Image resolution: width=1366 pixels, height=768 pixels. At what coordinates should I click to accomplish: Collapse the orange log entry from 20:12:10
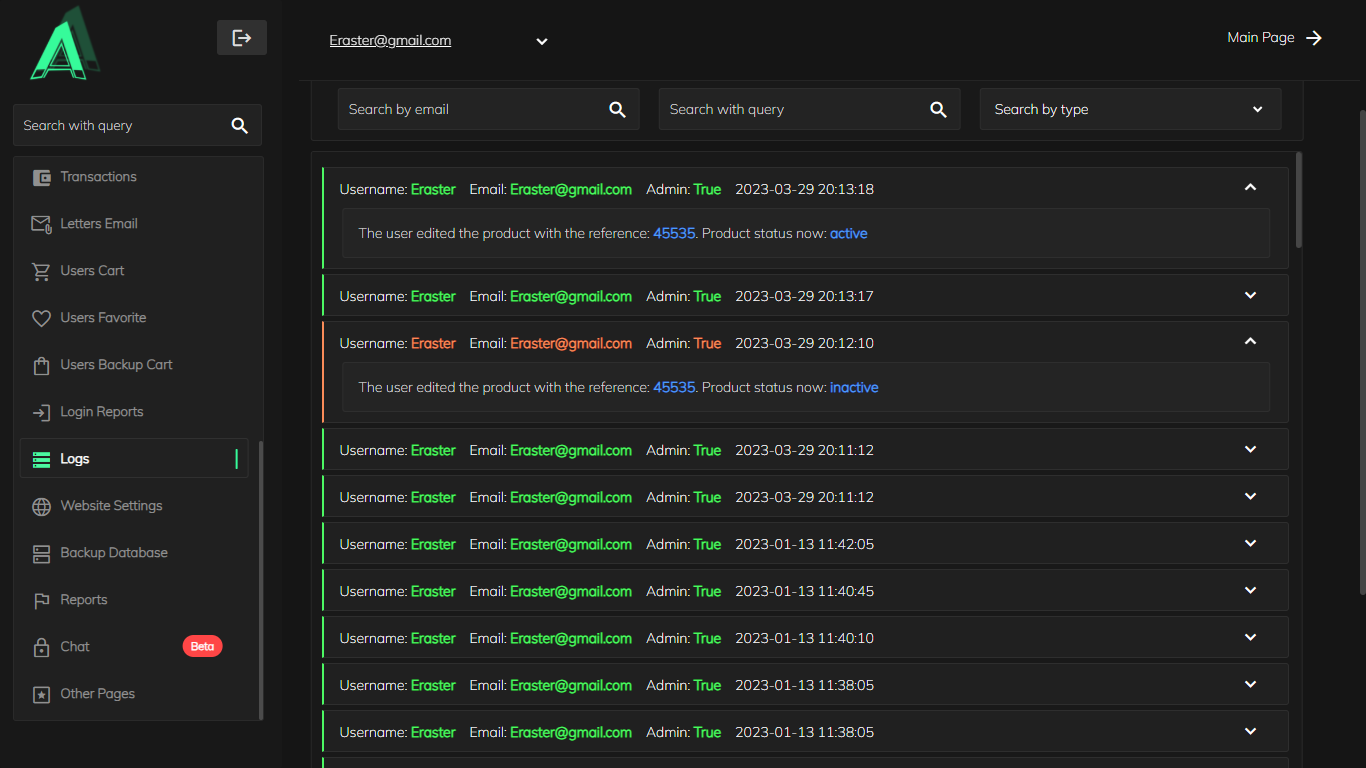1249,342
